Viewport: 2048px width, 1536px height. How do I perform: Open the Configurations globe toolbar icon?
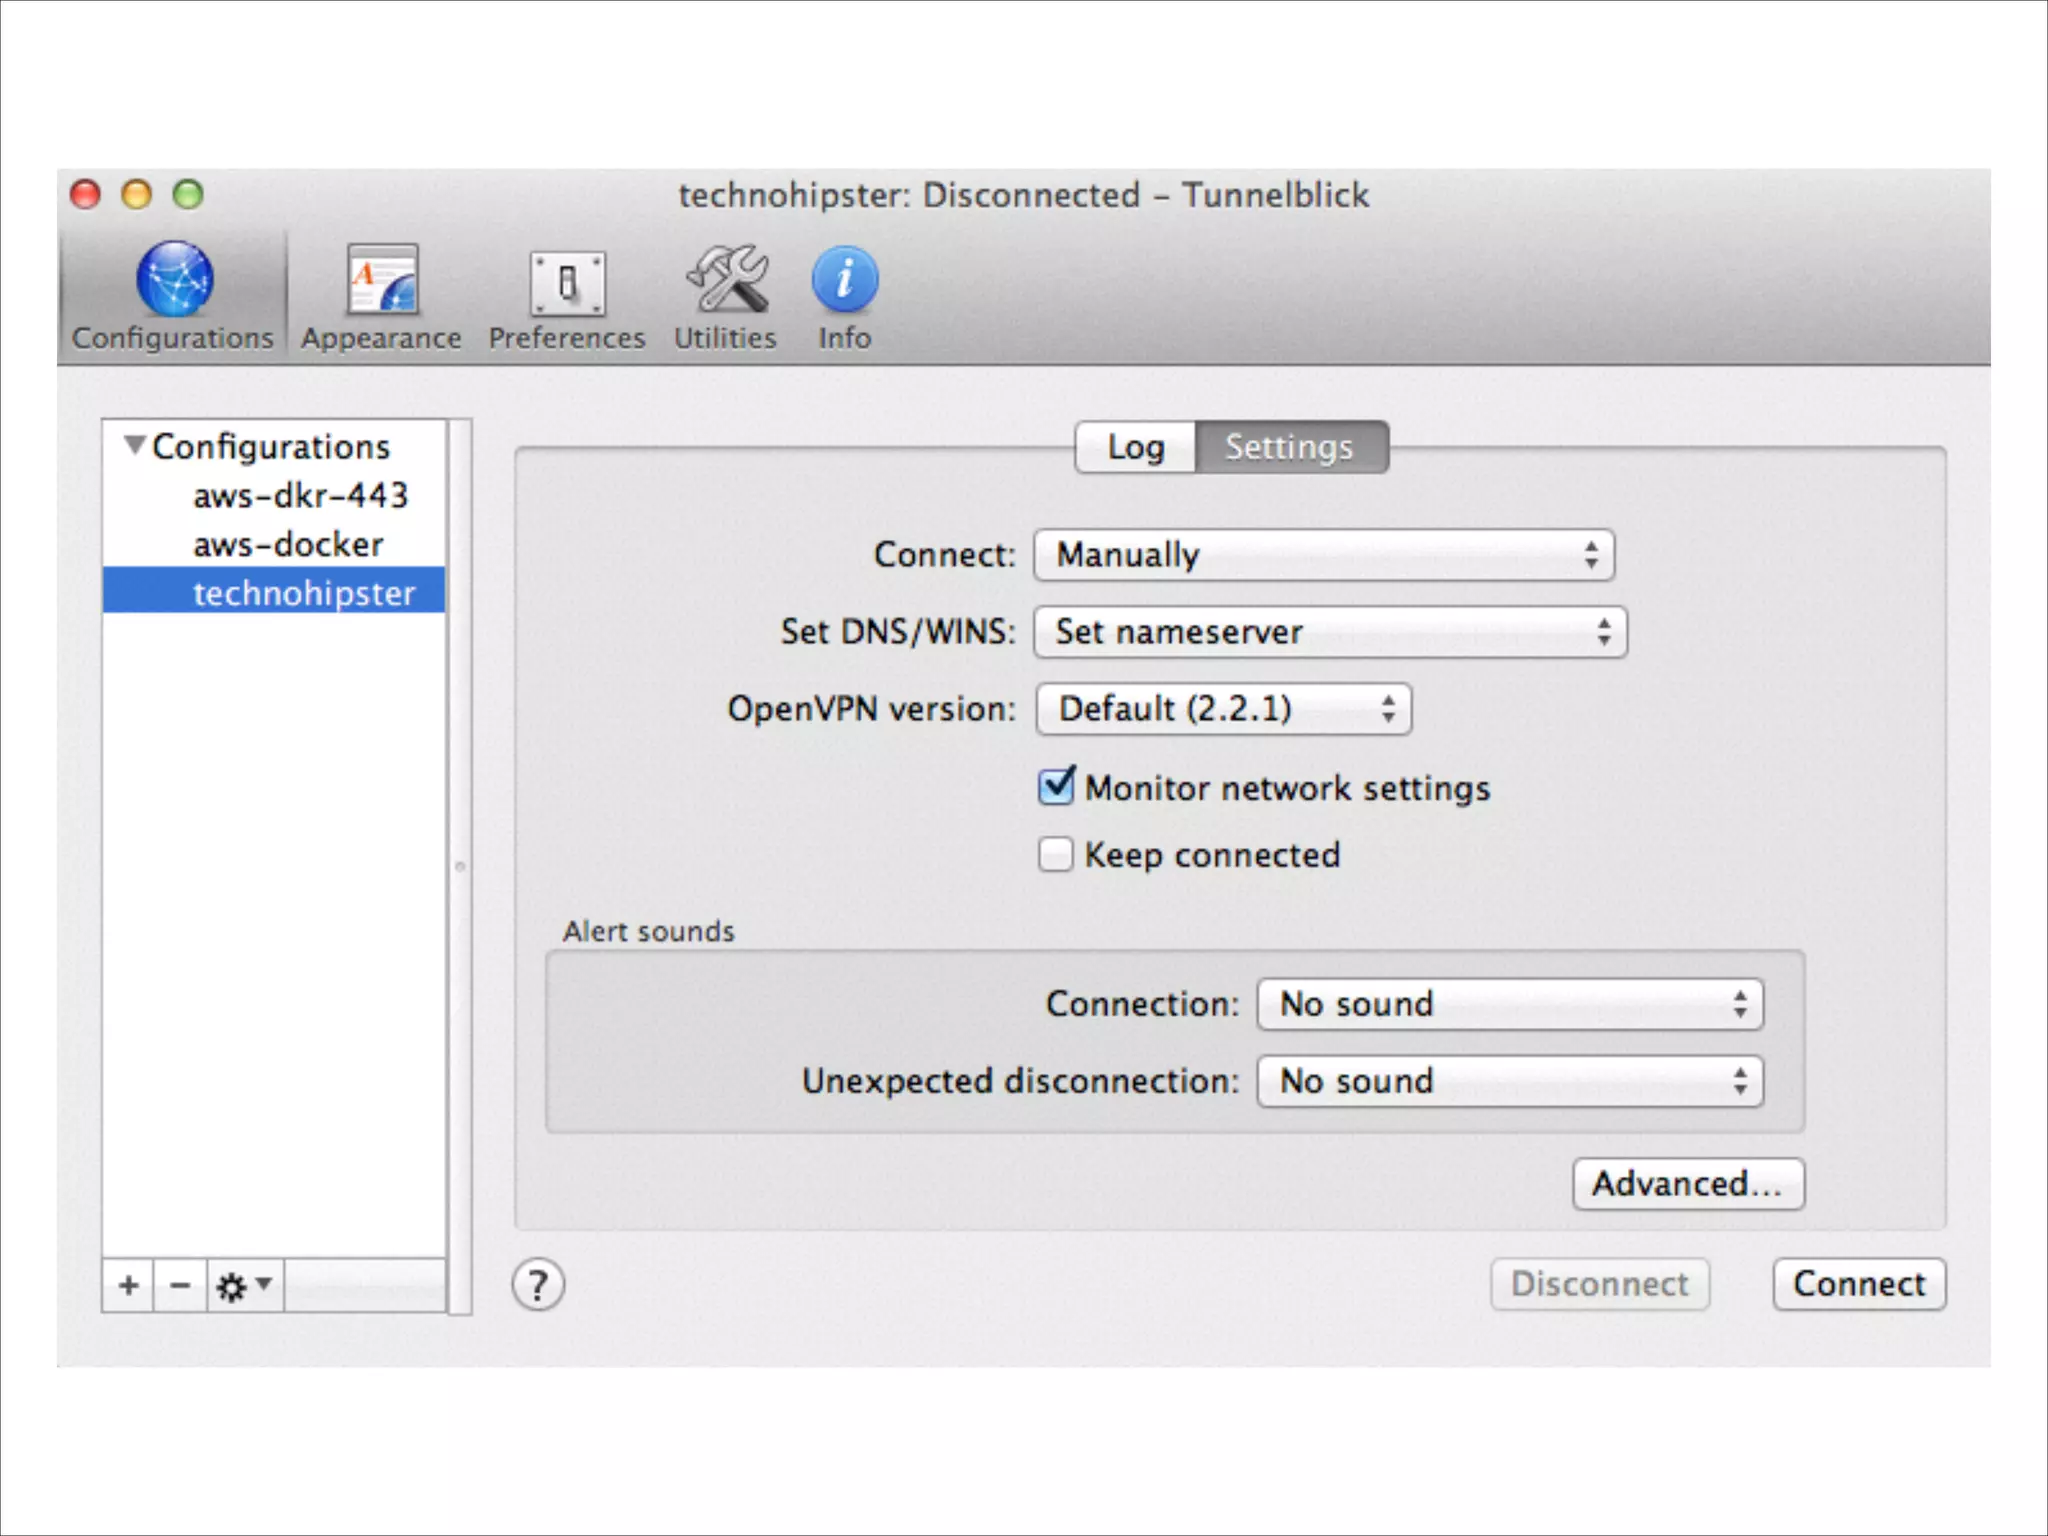pos(174,280)
